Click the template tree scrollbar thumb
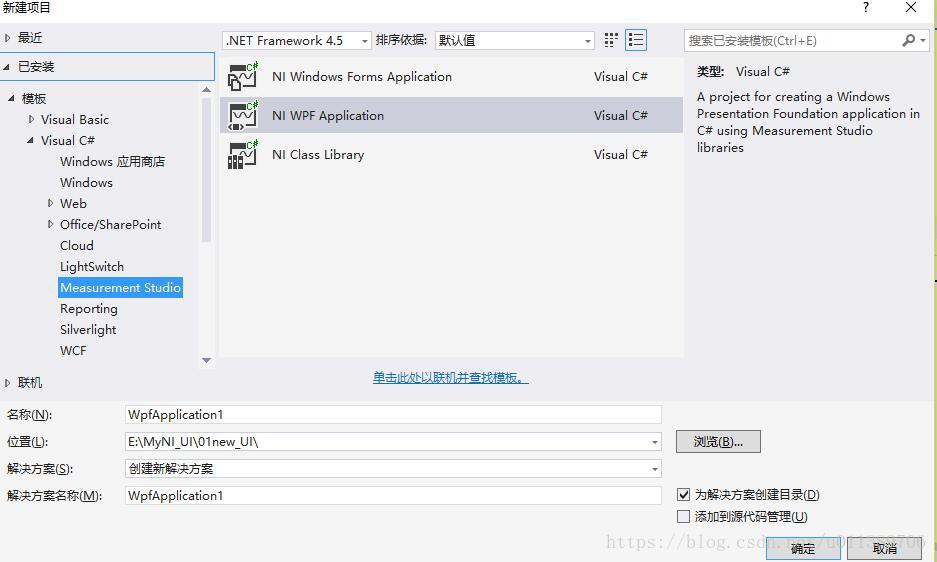 pyautogui.click(x=206, y=169)
